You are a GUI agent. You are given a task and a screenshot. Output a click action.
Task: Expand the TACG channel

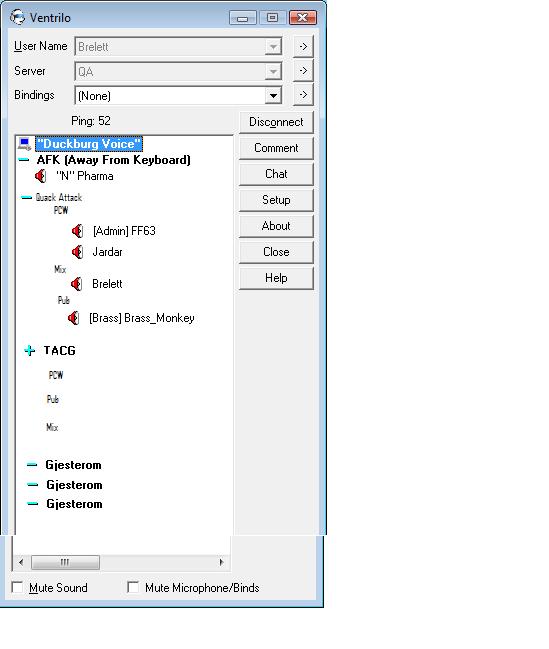click(x=29, y=351)
